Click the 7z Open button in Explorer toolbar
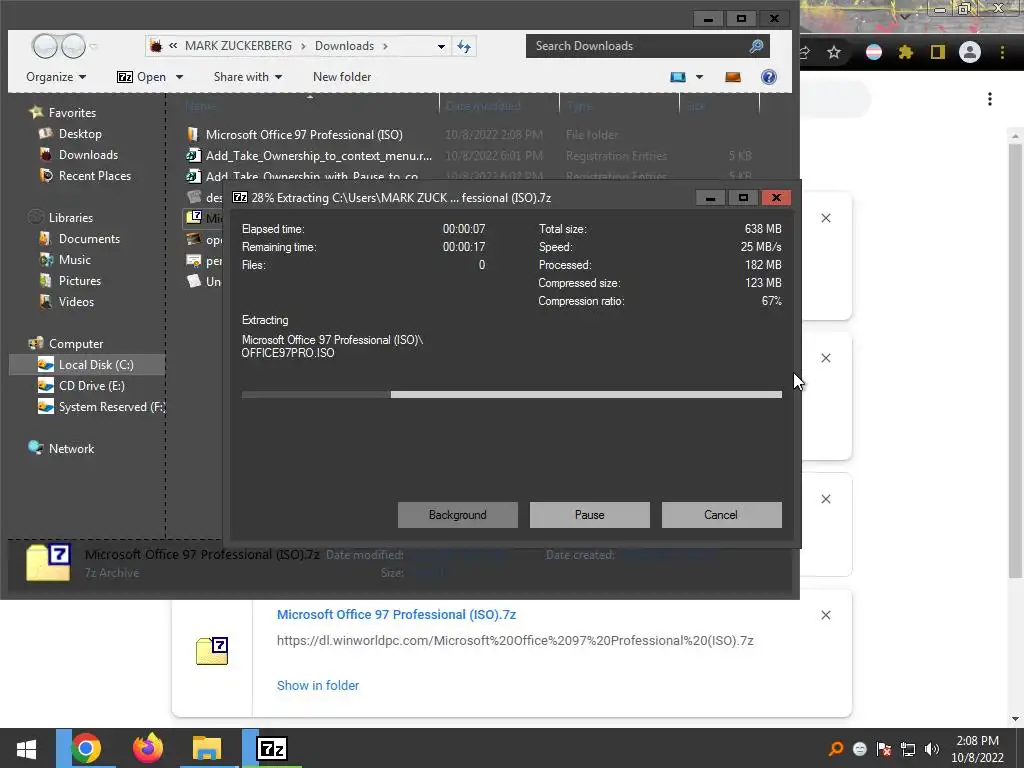Screen dimensions: 1024x768 (x=141, y=77)
